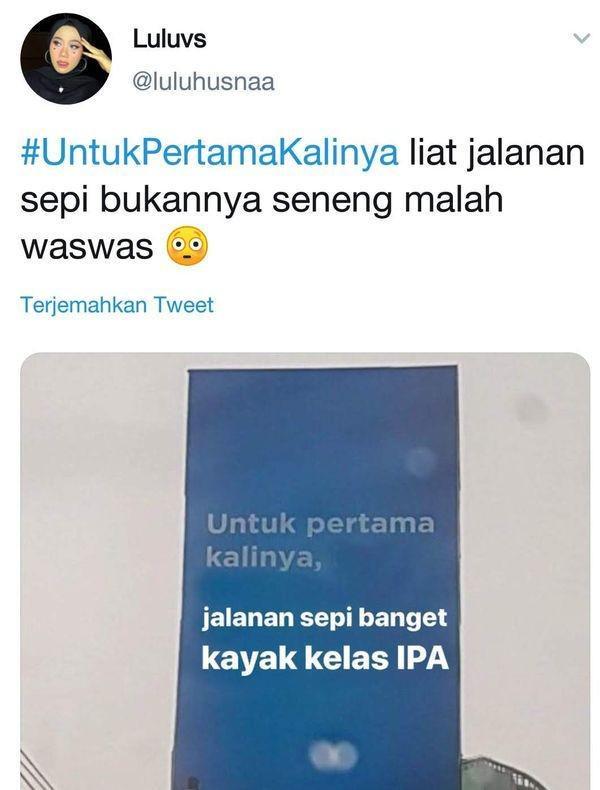Open Luluvs profile avatar picture
Viewport: 600px width, 790px height.
(66, 58)
